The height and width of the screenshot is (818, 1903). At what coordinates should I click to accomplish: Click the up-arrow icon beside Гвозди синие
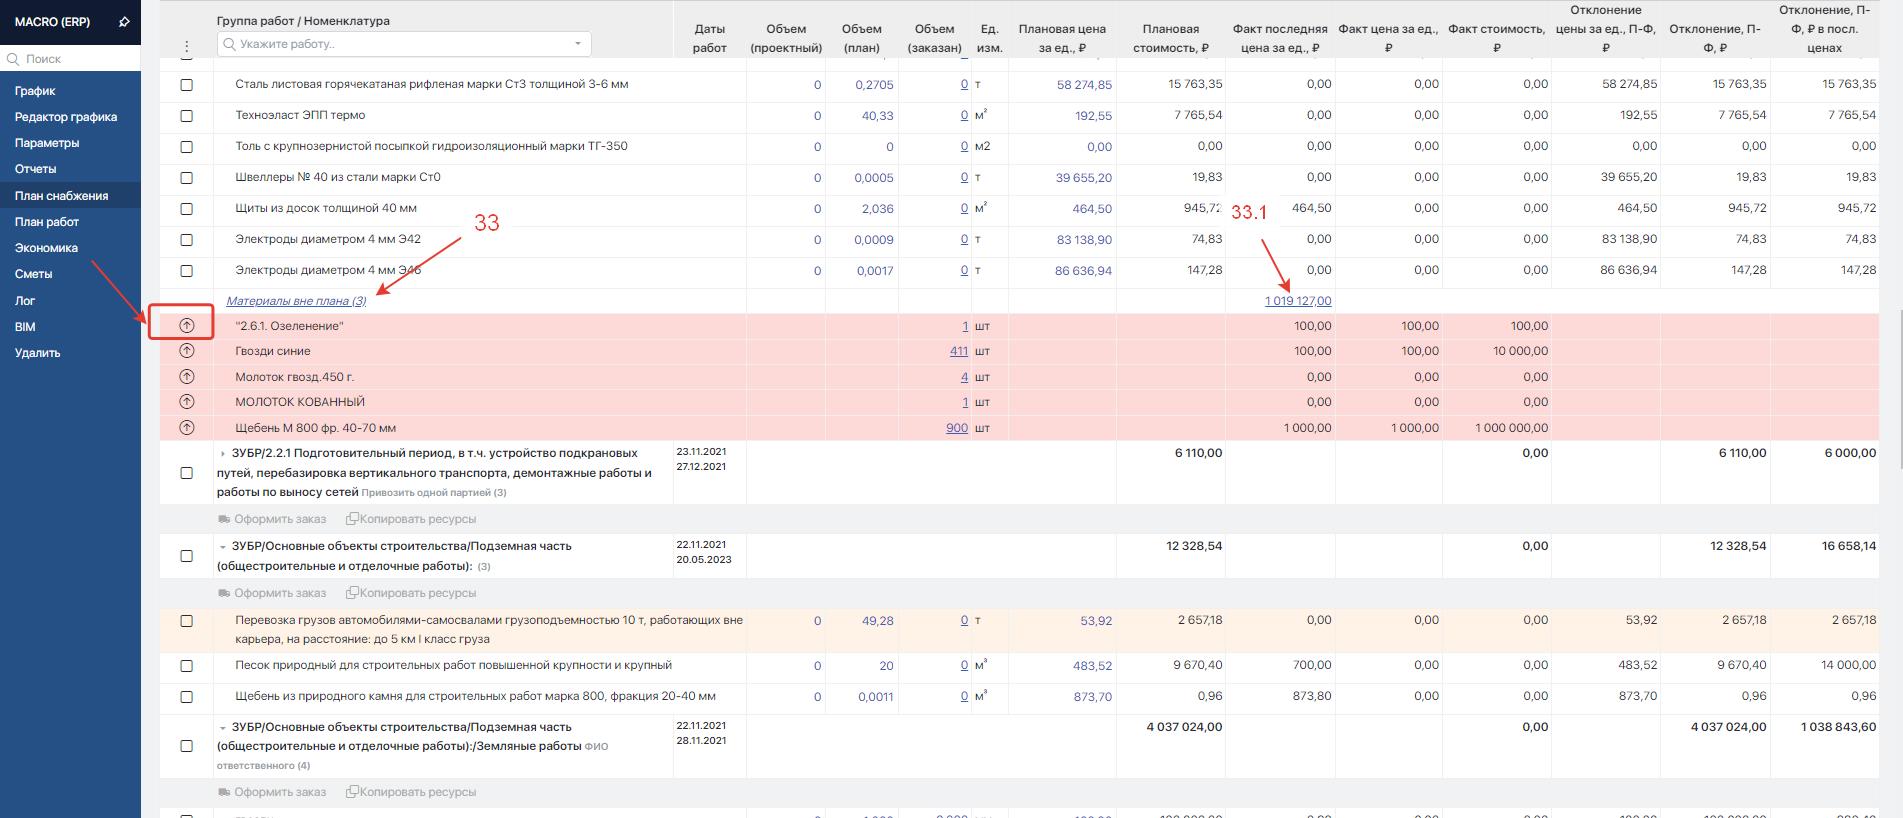tap(187, 351)
